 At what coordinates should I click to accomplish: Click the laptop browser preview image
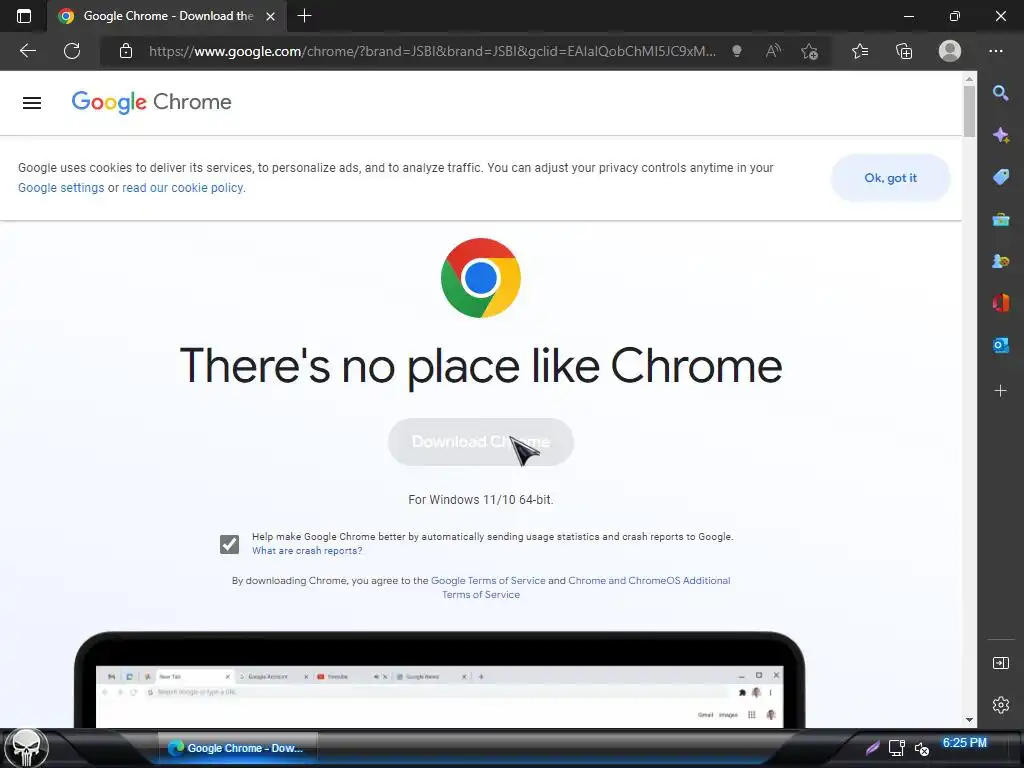[440, 679]
